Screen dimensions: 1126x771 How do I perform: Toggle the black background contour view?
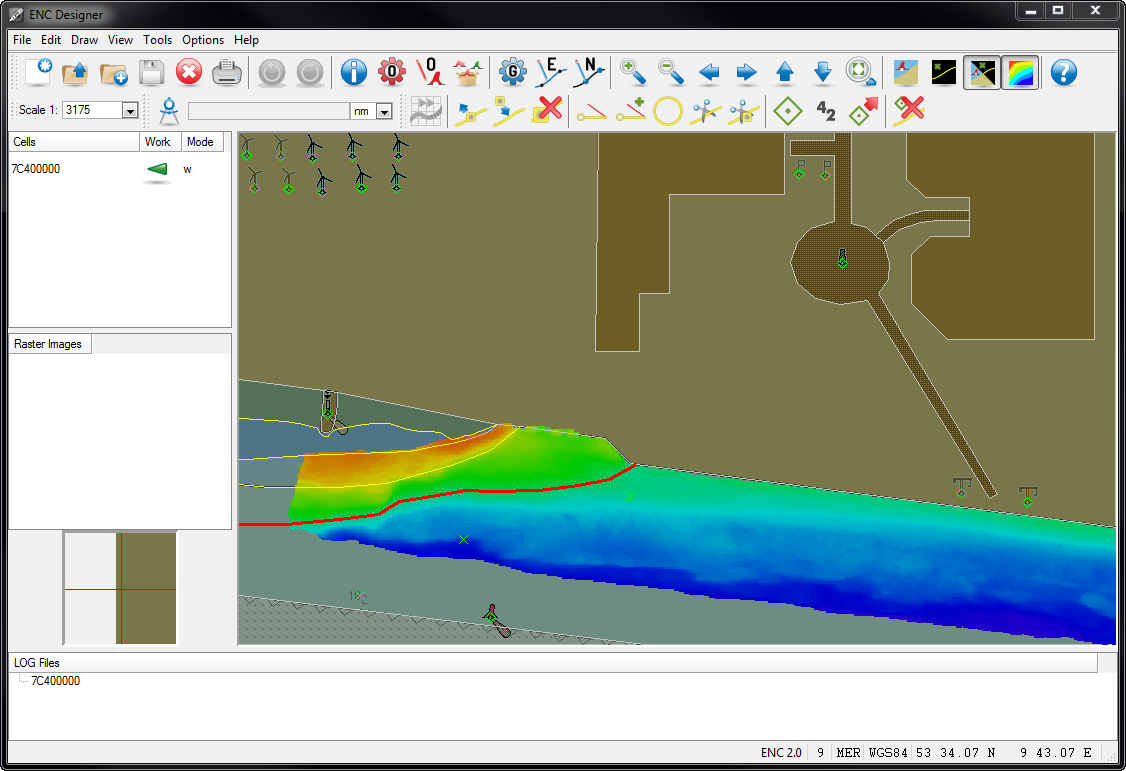[944, 72]
